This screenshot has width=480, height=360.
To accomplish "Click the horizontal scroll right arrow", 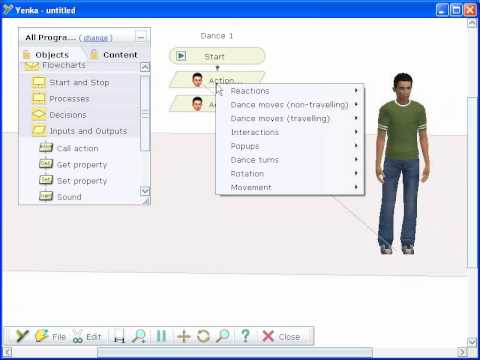I will [x=462, y=352].
